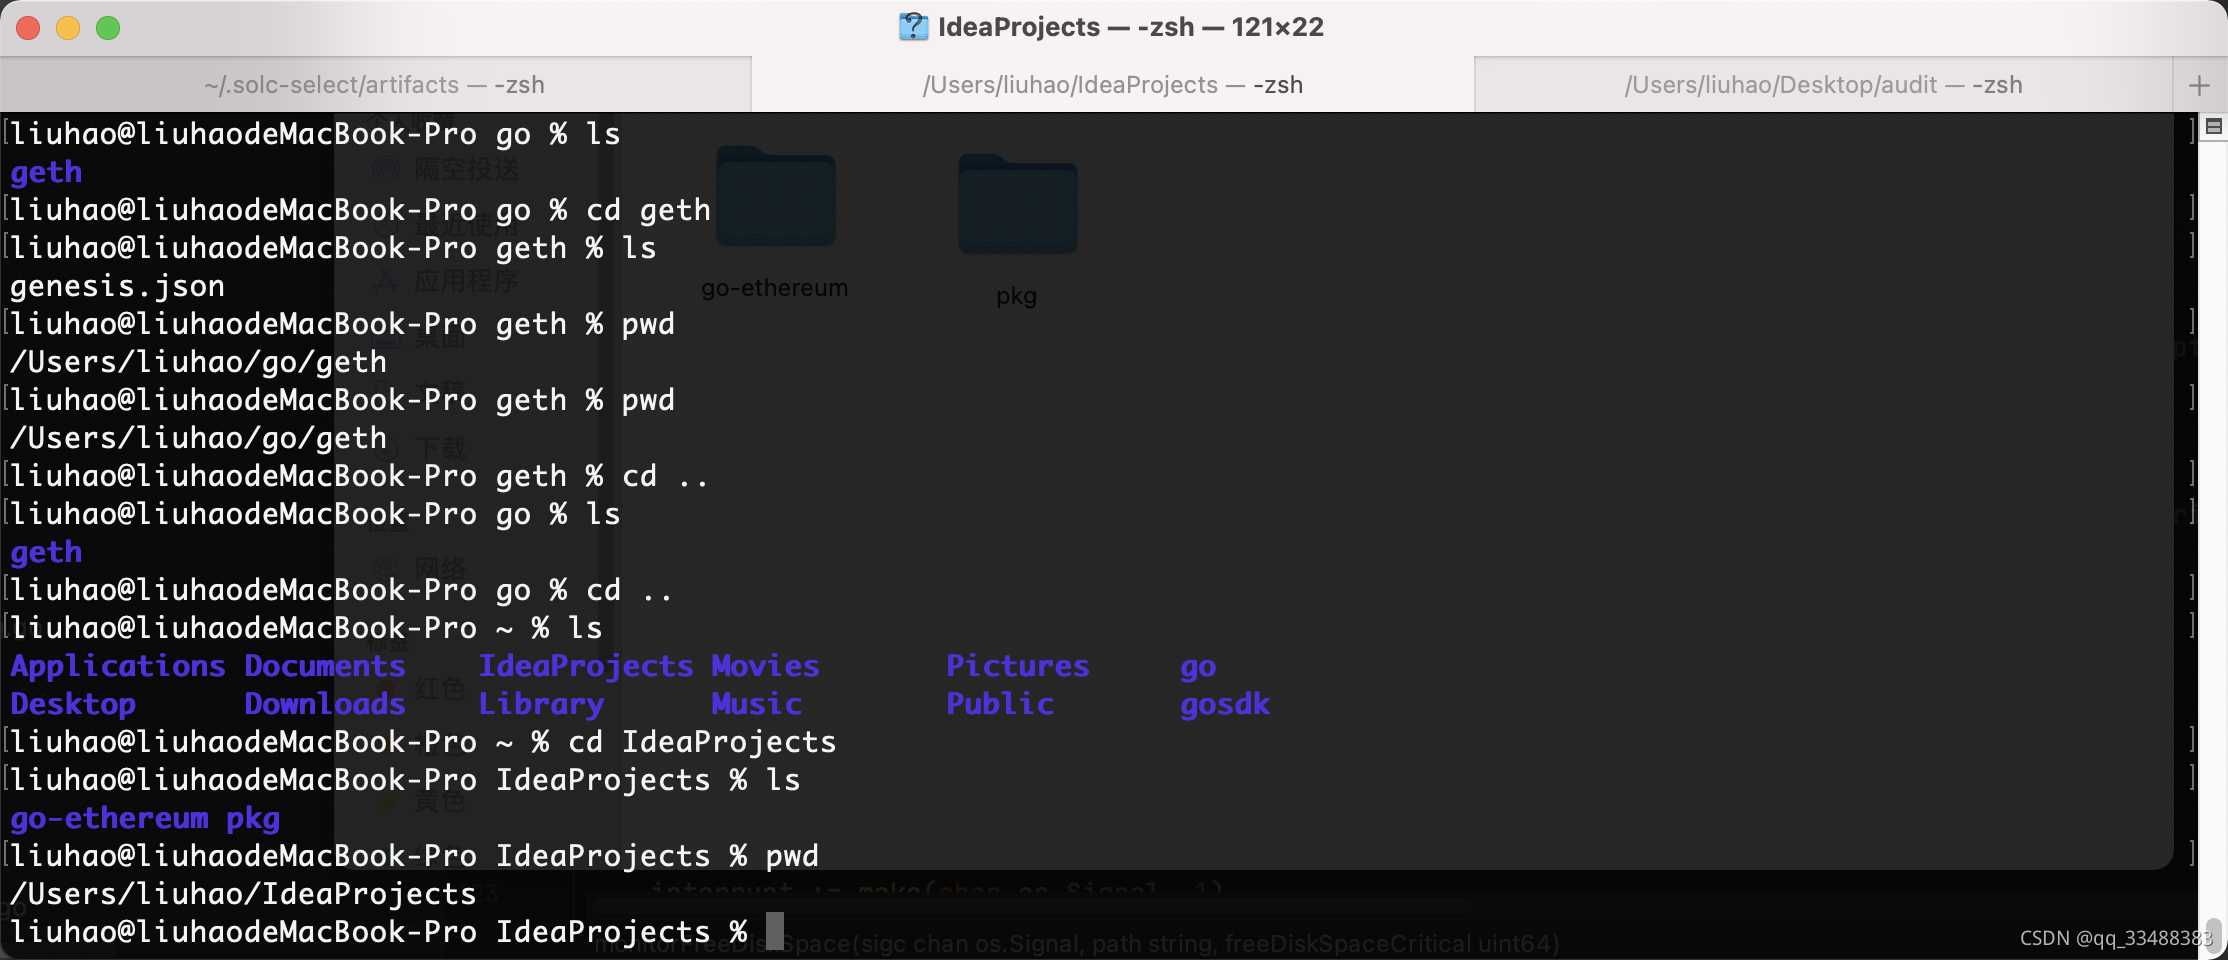Click the blue Applications directory name

click(x=118, y=666)
